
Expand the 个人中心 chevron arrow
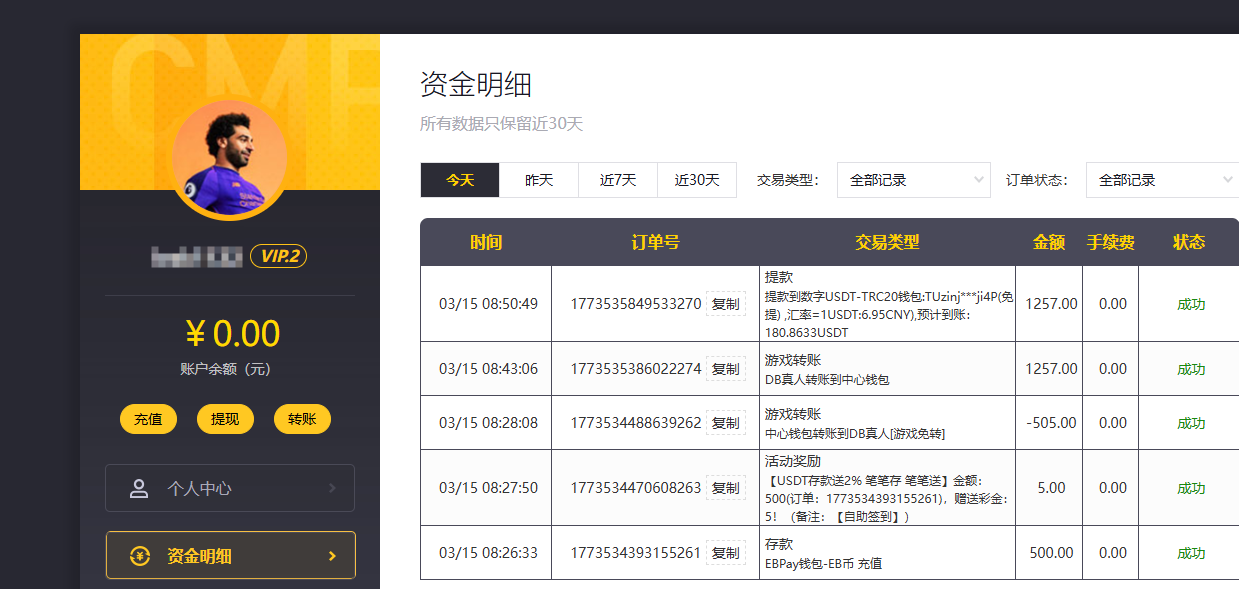point(332,489)
